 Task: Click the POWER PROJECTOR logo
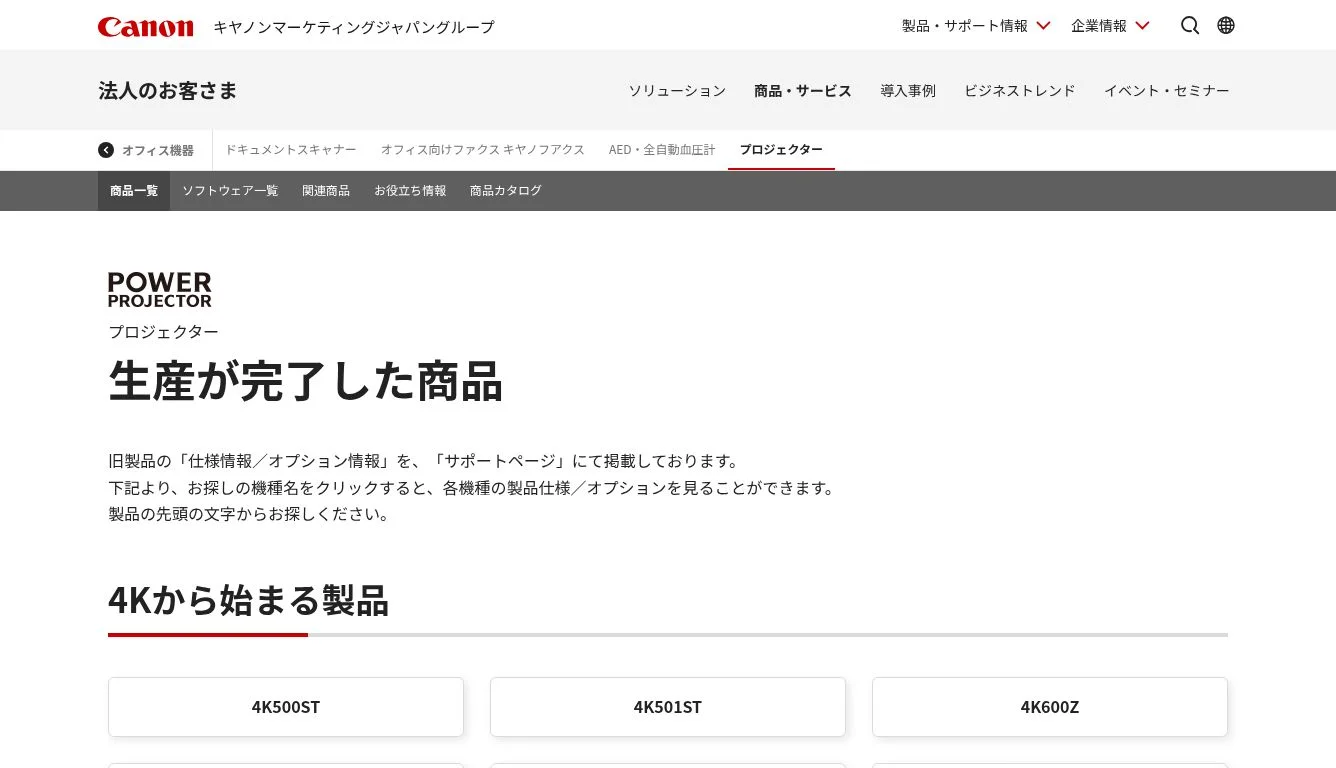click(x=160, y=289)
